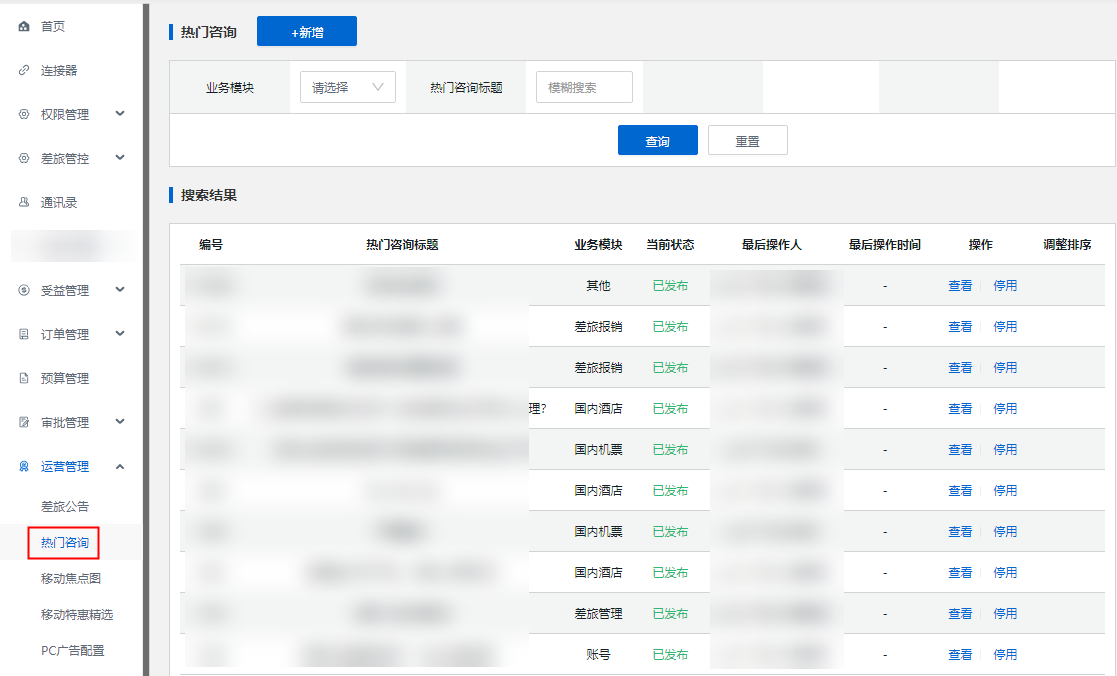Image resolution: width=1117 pixels, height=676 pixels.
Task: Focus the 模糊搜索 title input field
Action: pos(584,87)
